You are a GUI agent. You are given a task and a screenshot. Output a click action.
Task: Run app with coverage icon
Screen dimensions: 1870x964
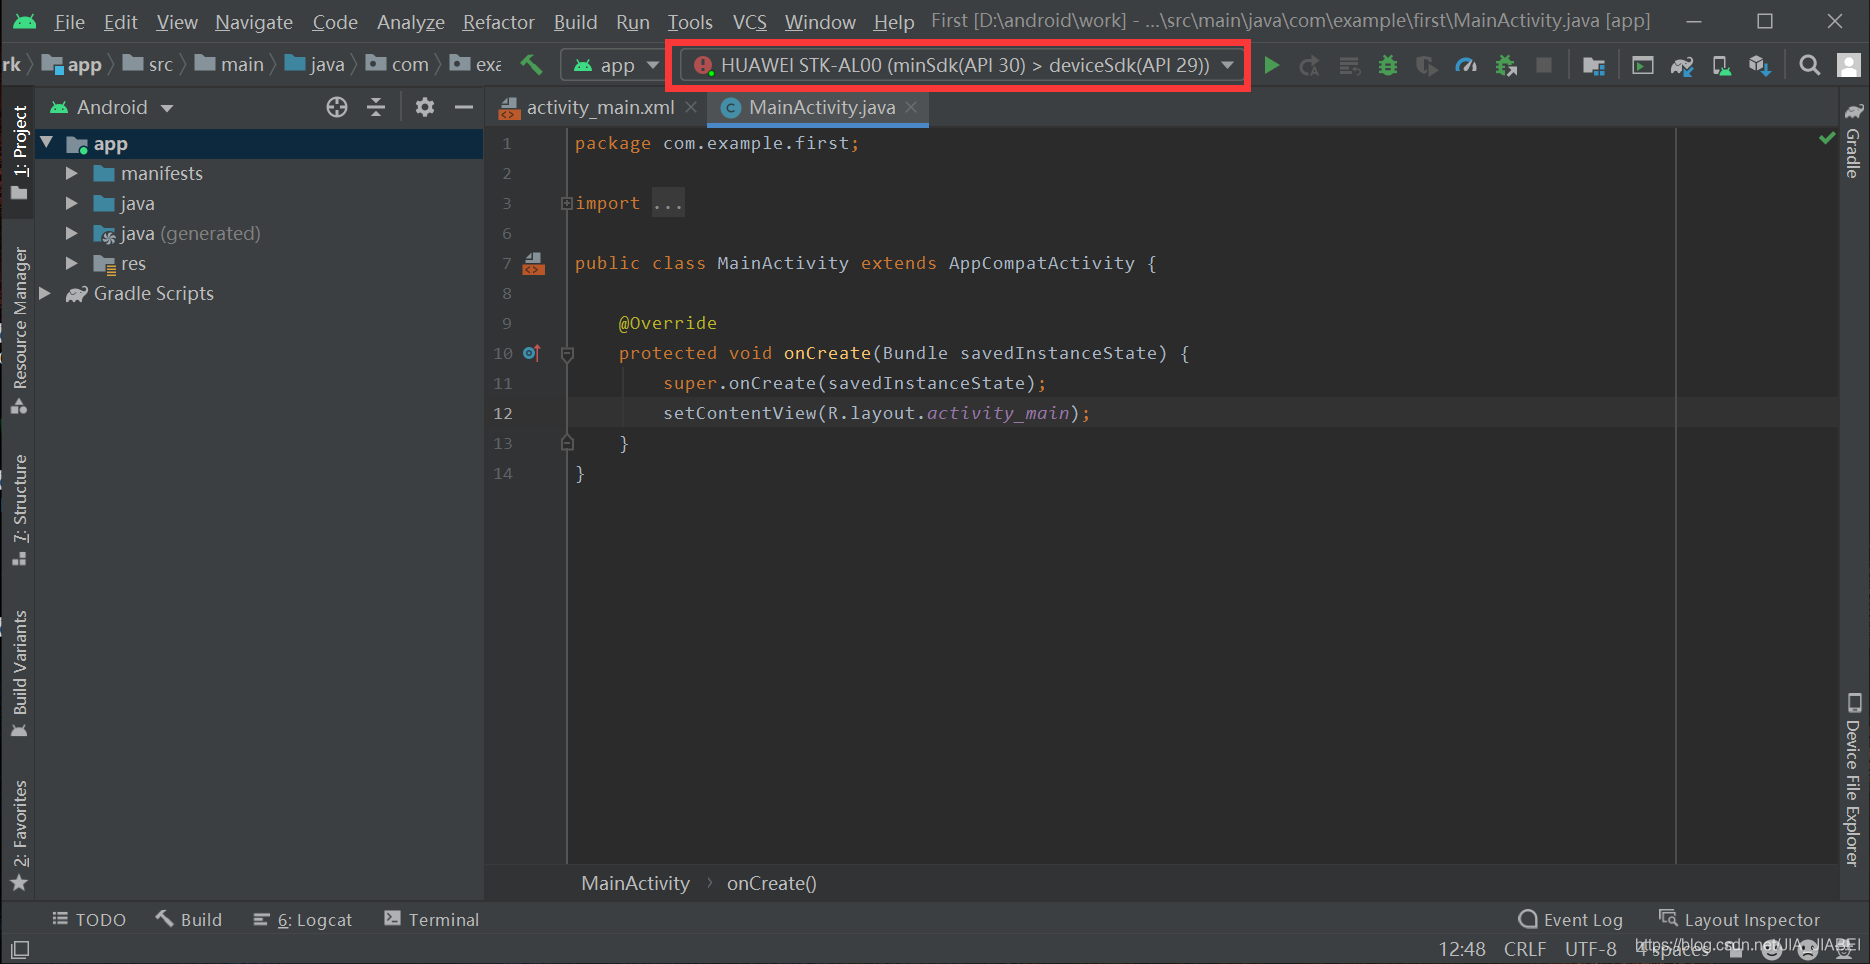(x=1427, y=66)
